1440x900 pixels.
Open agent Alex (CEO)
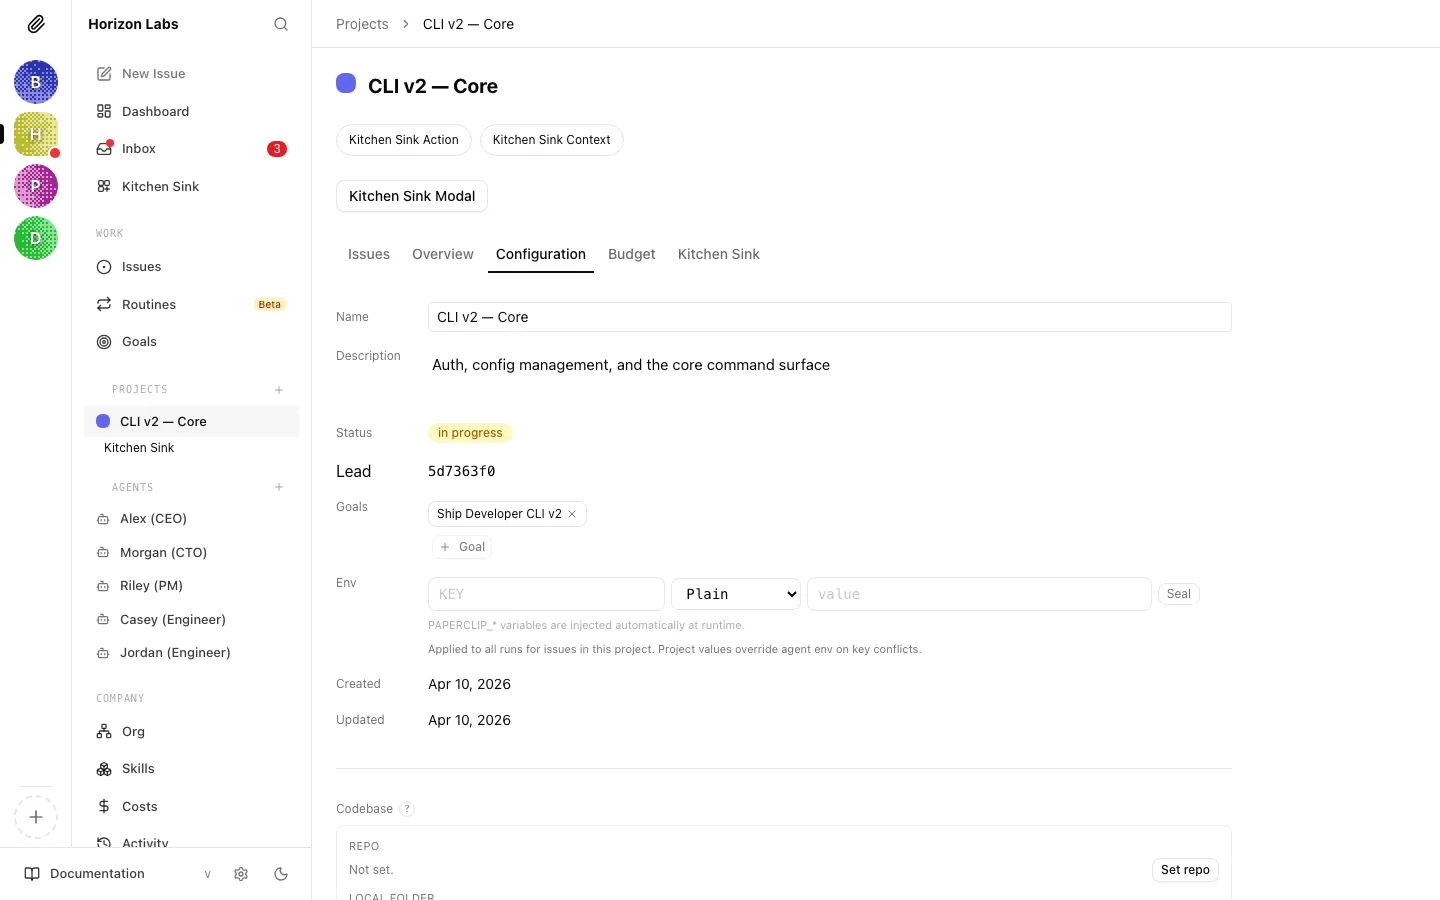(x=191, y=519)
